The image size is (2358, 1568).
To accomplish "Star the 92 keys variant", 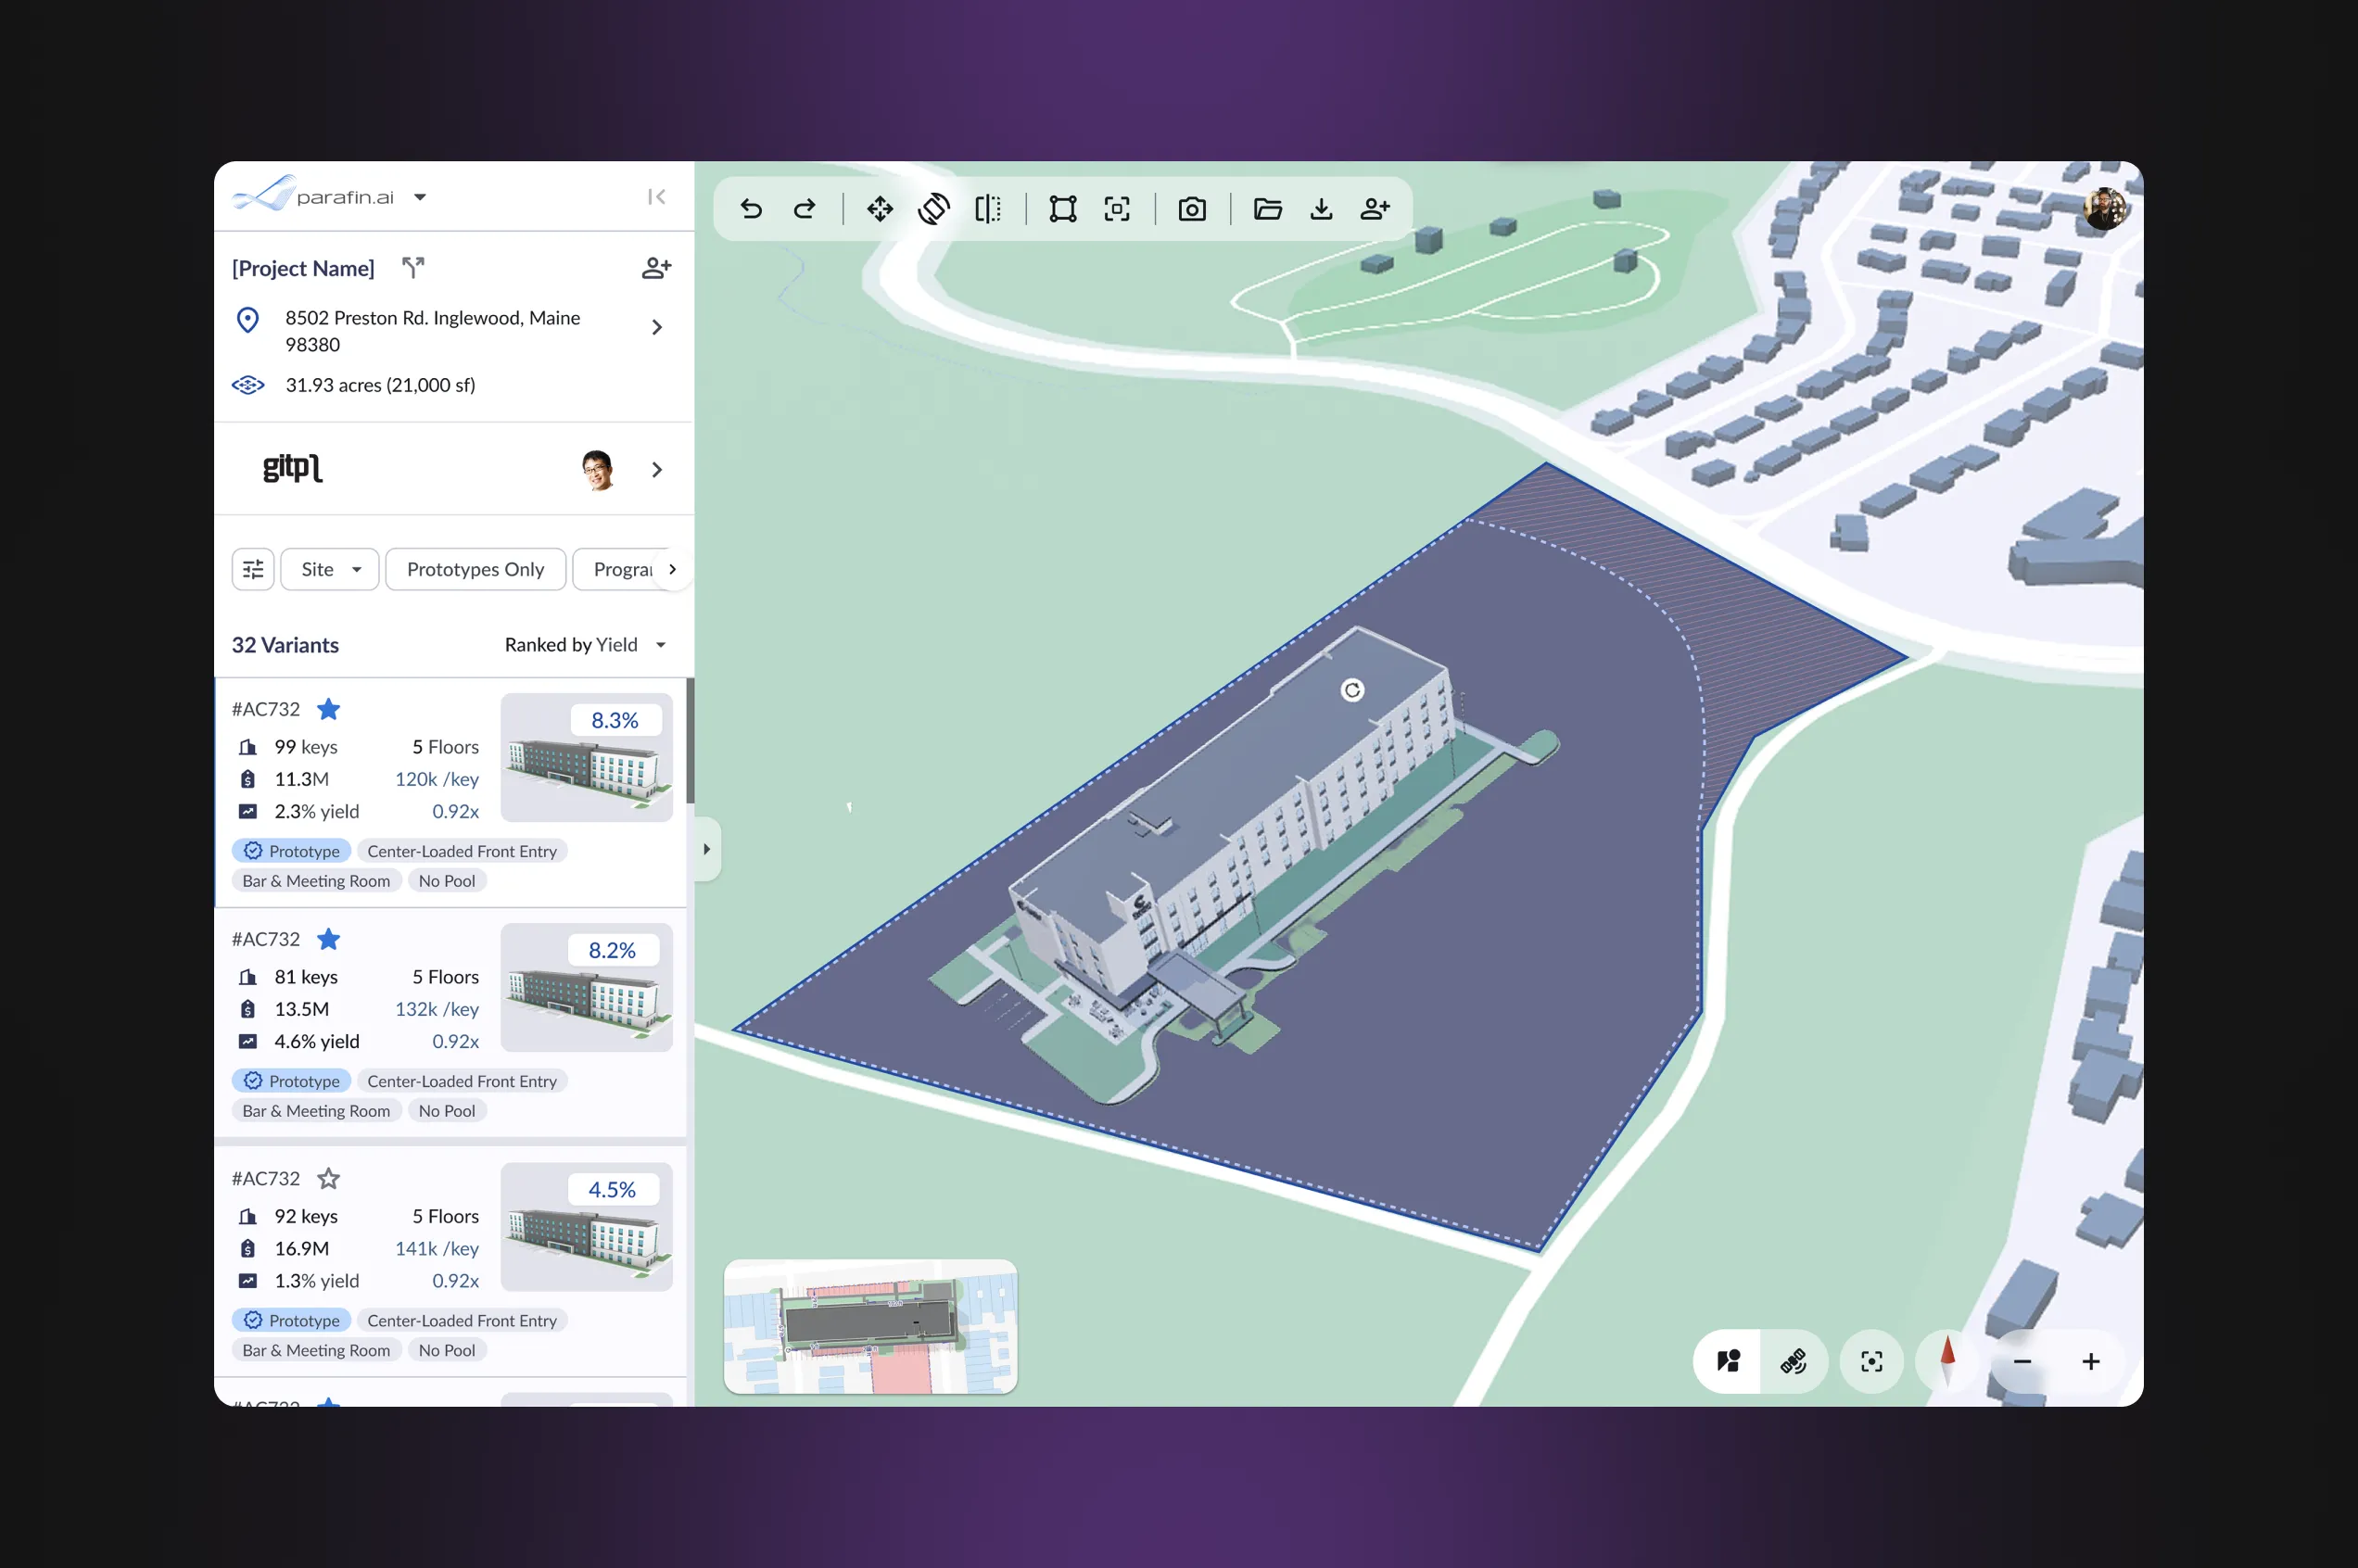I will click(328, 1178).
